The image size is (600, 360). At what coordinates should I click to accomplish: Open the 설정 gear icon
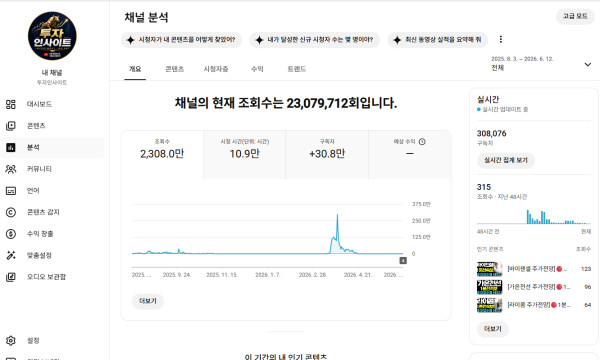click(11, 340)
